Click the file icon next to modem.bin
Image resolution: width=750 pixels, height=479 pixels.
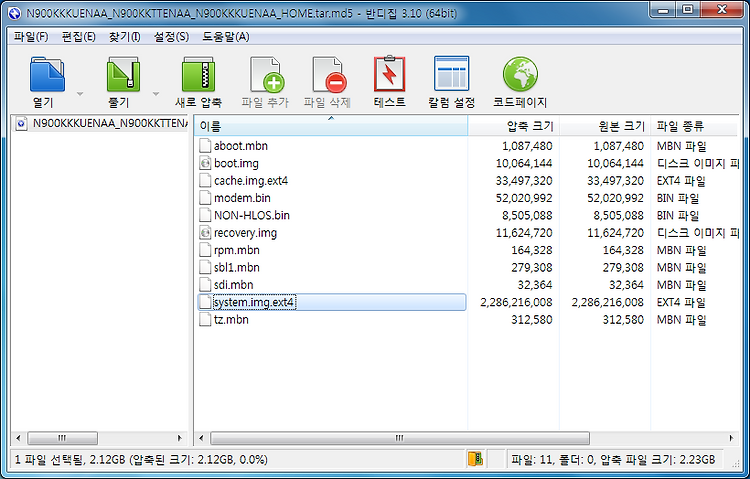[x=205, y=198]
